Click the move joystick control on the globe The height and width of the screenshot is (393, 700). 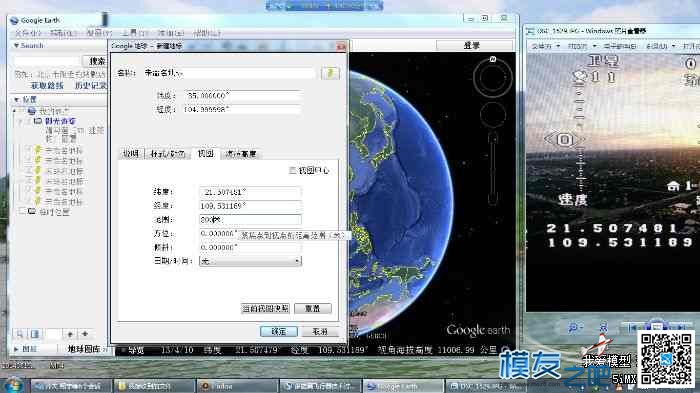(x=492, y=114)
